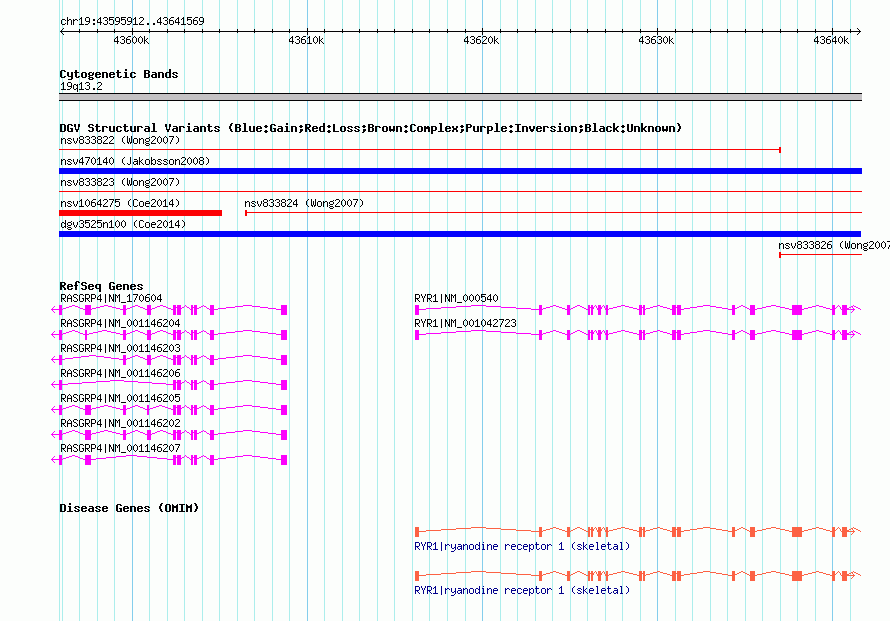Click the nsv833822 (Wong2007) variant label

tap(120, 140)
